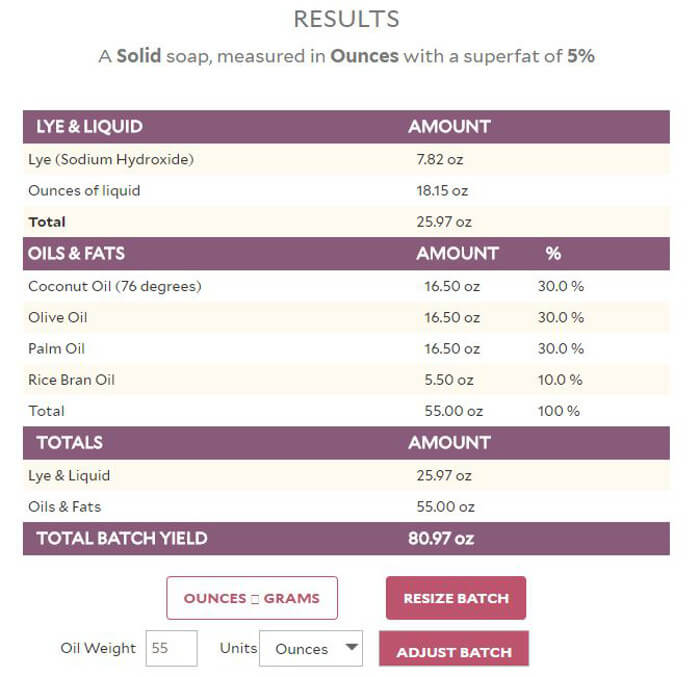Image resolution: width=700 pixels, height=677 pixels.
Task: Click the 18.15 oz liquid amount
Action: pos(442,190)
